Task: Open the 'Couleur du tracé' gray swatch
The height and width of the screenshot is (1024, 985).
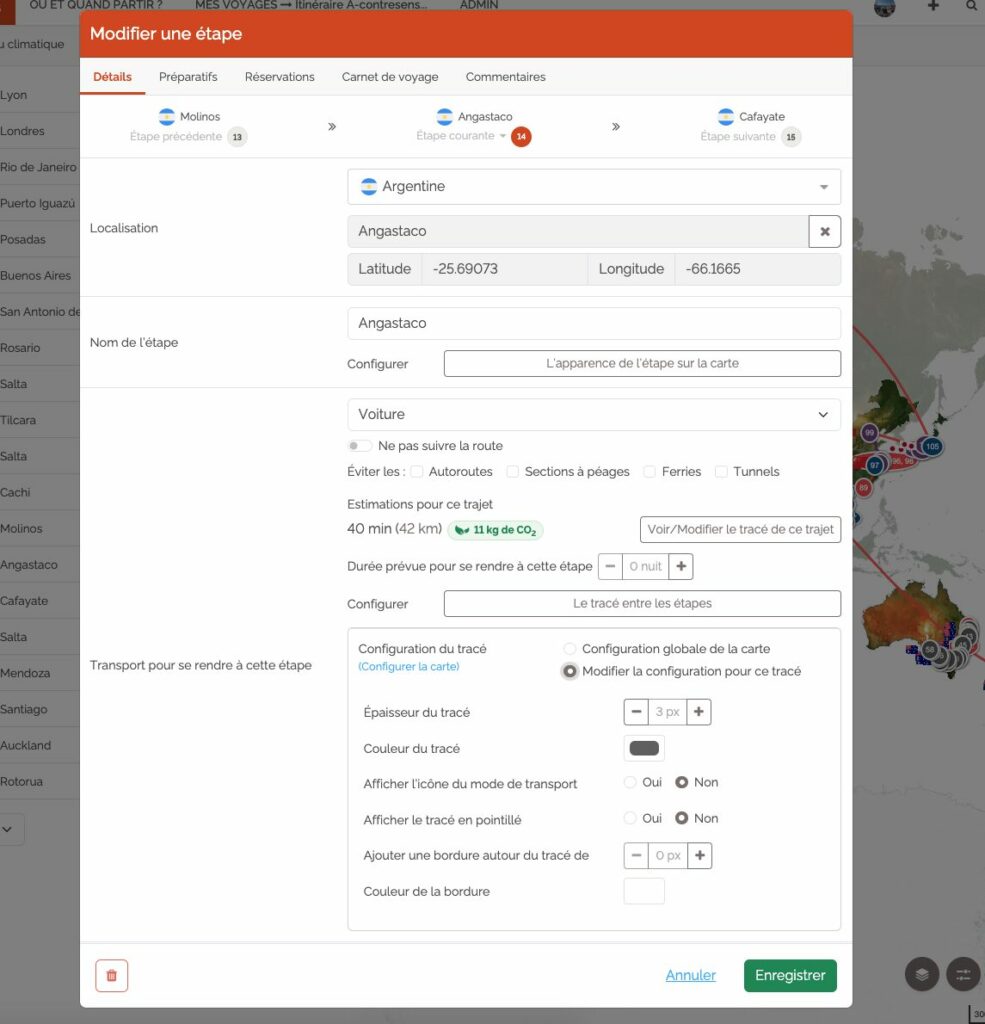Action: [x=644, y=748]
